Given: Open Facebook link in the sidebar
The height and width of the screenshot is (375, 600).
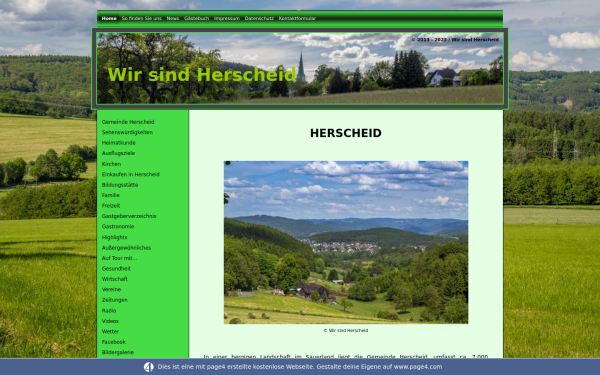Looking at the screenshot, I should point(114,342).
